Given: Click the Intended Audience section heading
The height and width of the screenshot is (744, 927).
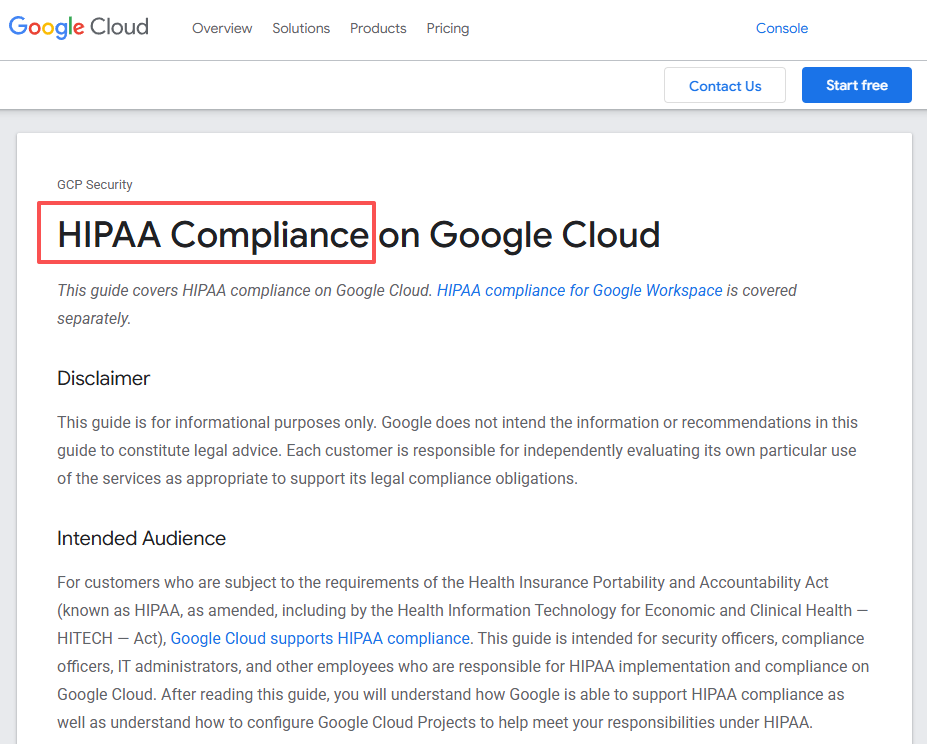Looking at the screenshot, I should point(141,538).
